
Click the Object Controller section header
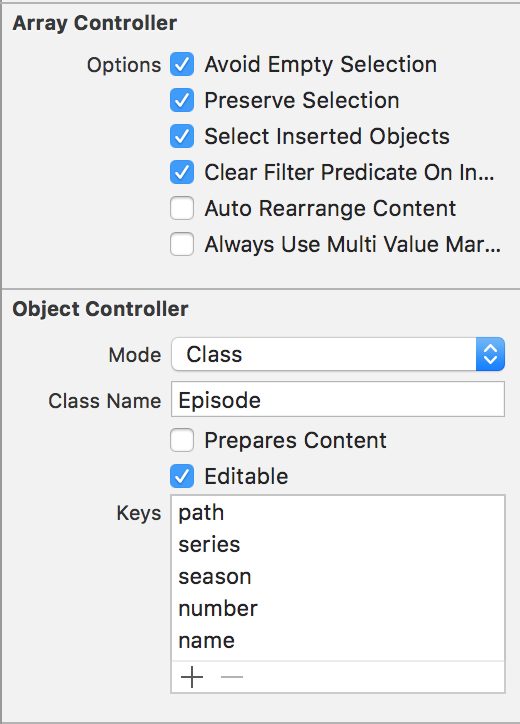[x=100, y=309]
